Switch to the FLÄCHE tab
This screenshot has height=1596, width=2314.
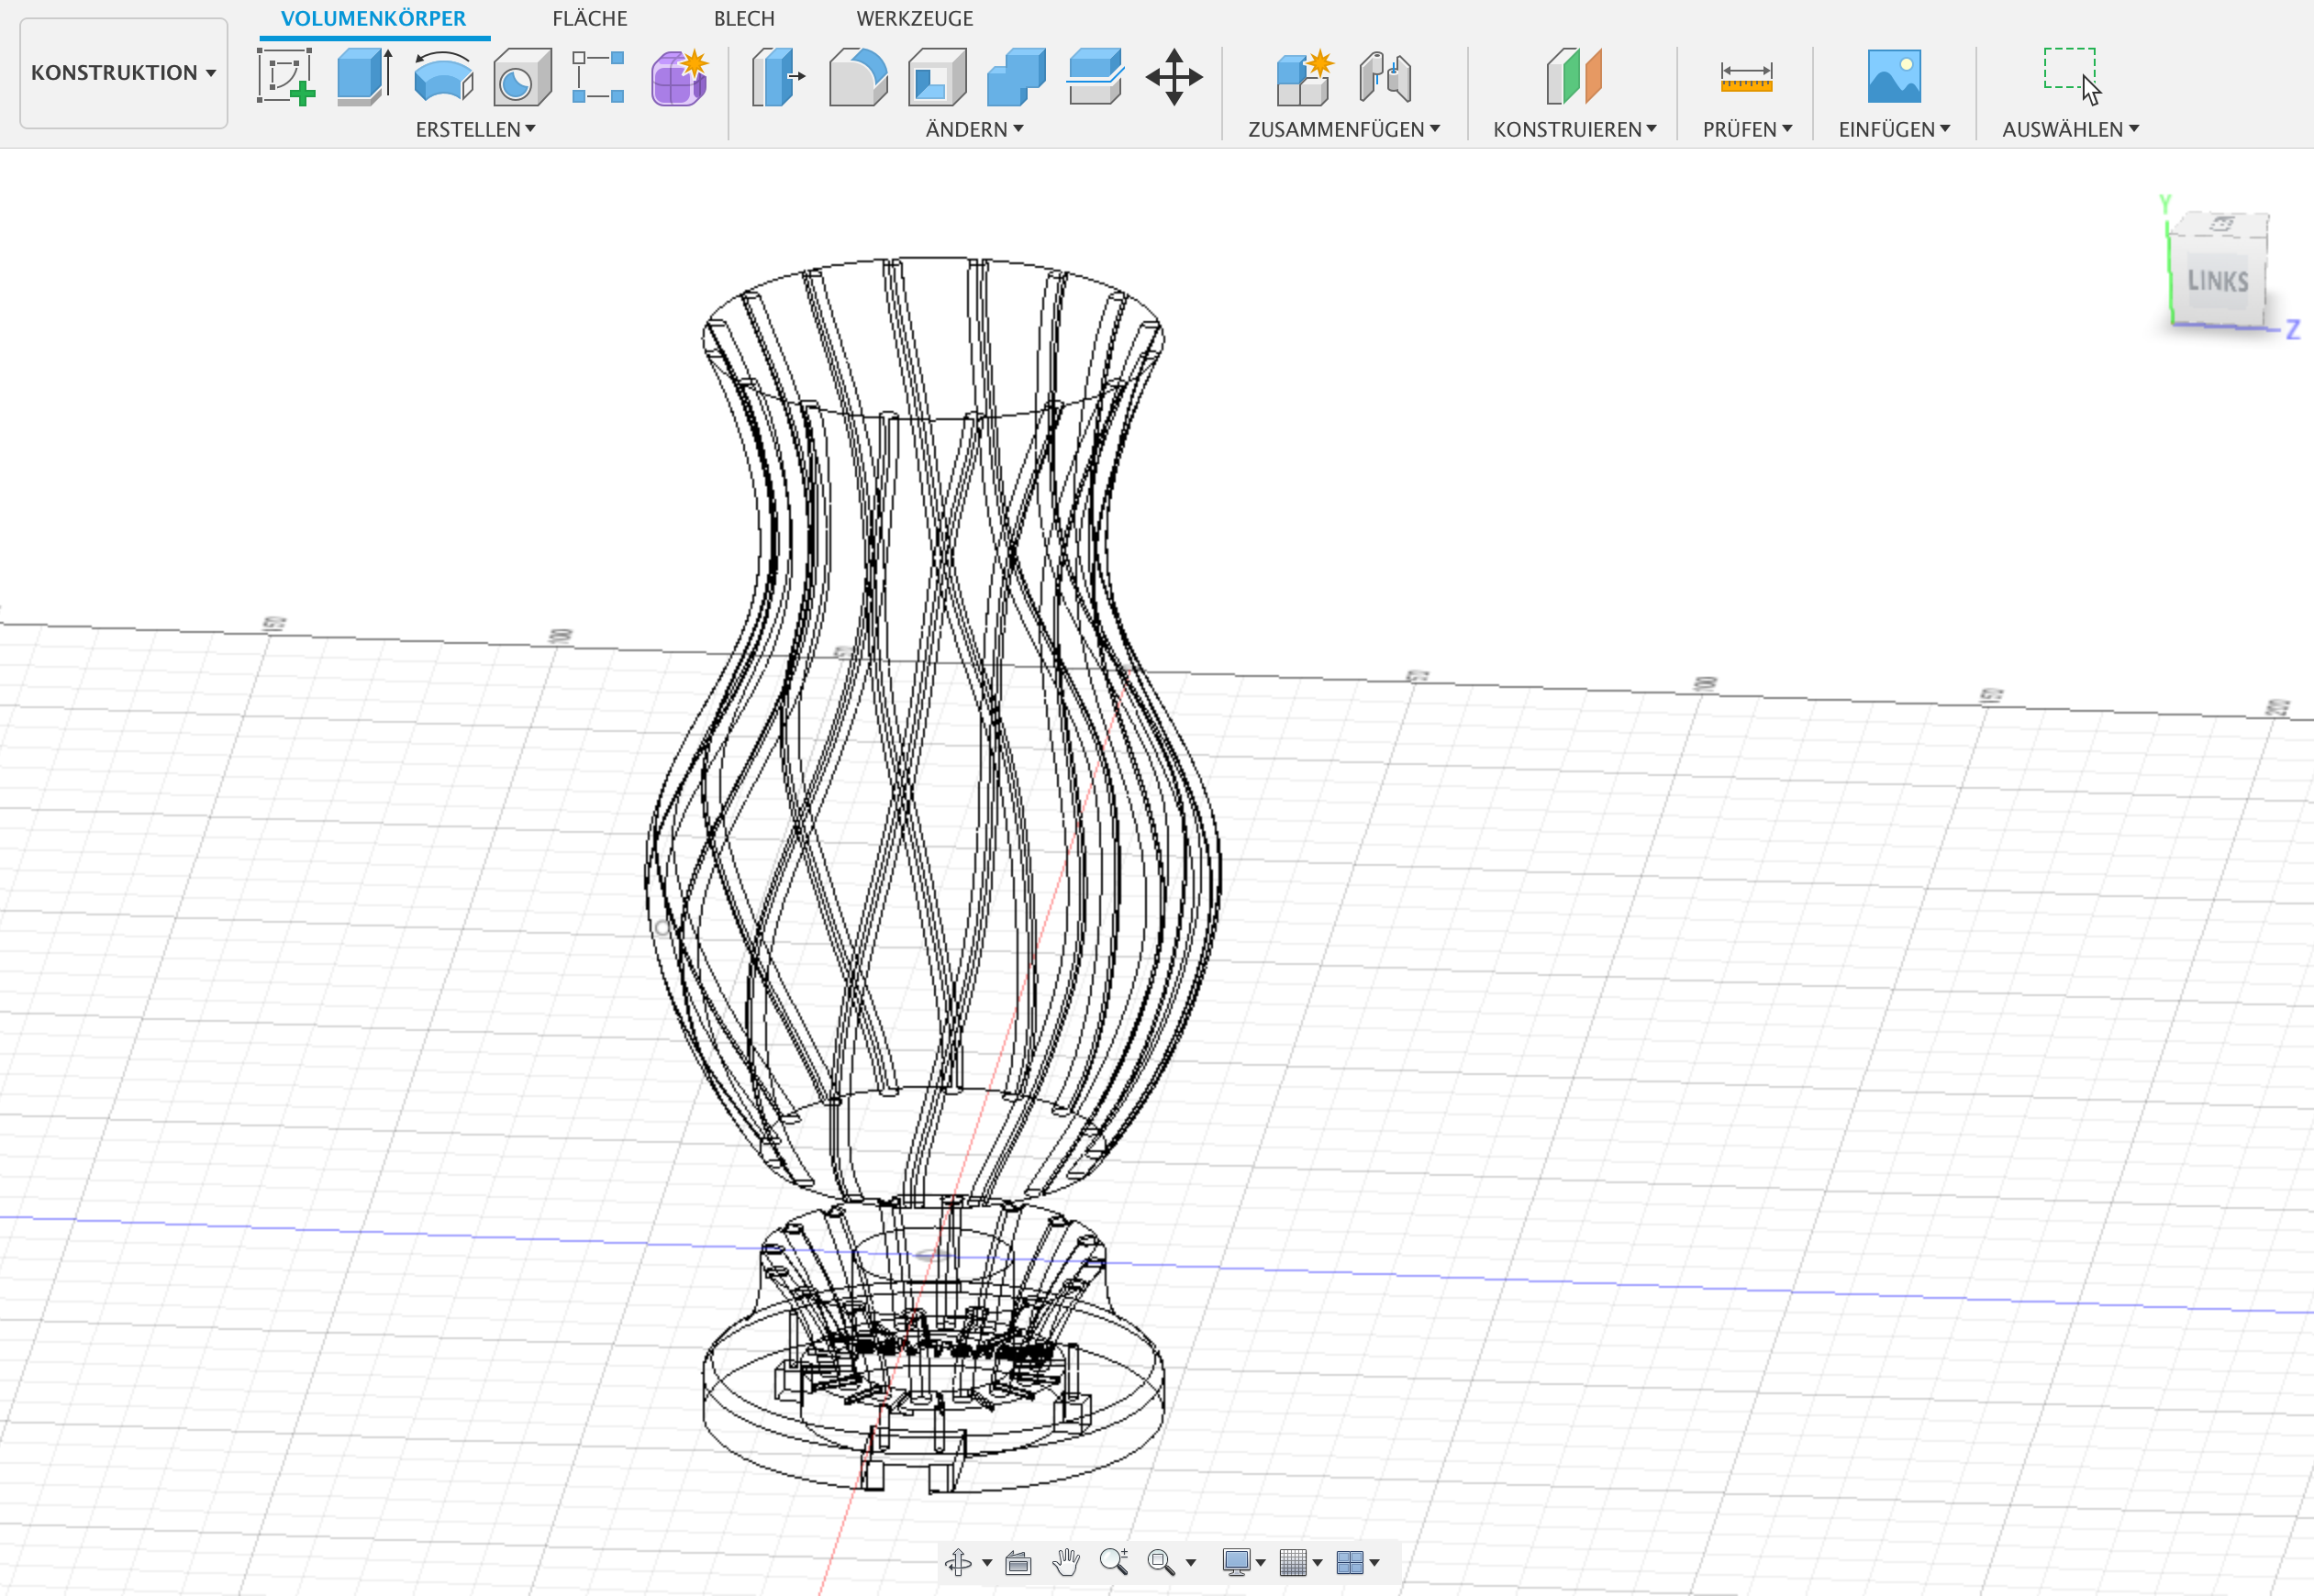click(590, 18)
